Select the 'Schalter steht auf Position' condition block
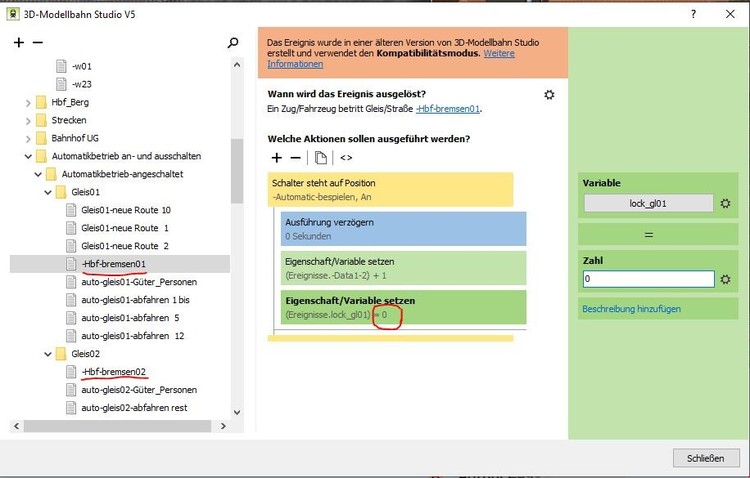This screenshot has height=478, width=750. (390, 189)
